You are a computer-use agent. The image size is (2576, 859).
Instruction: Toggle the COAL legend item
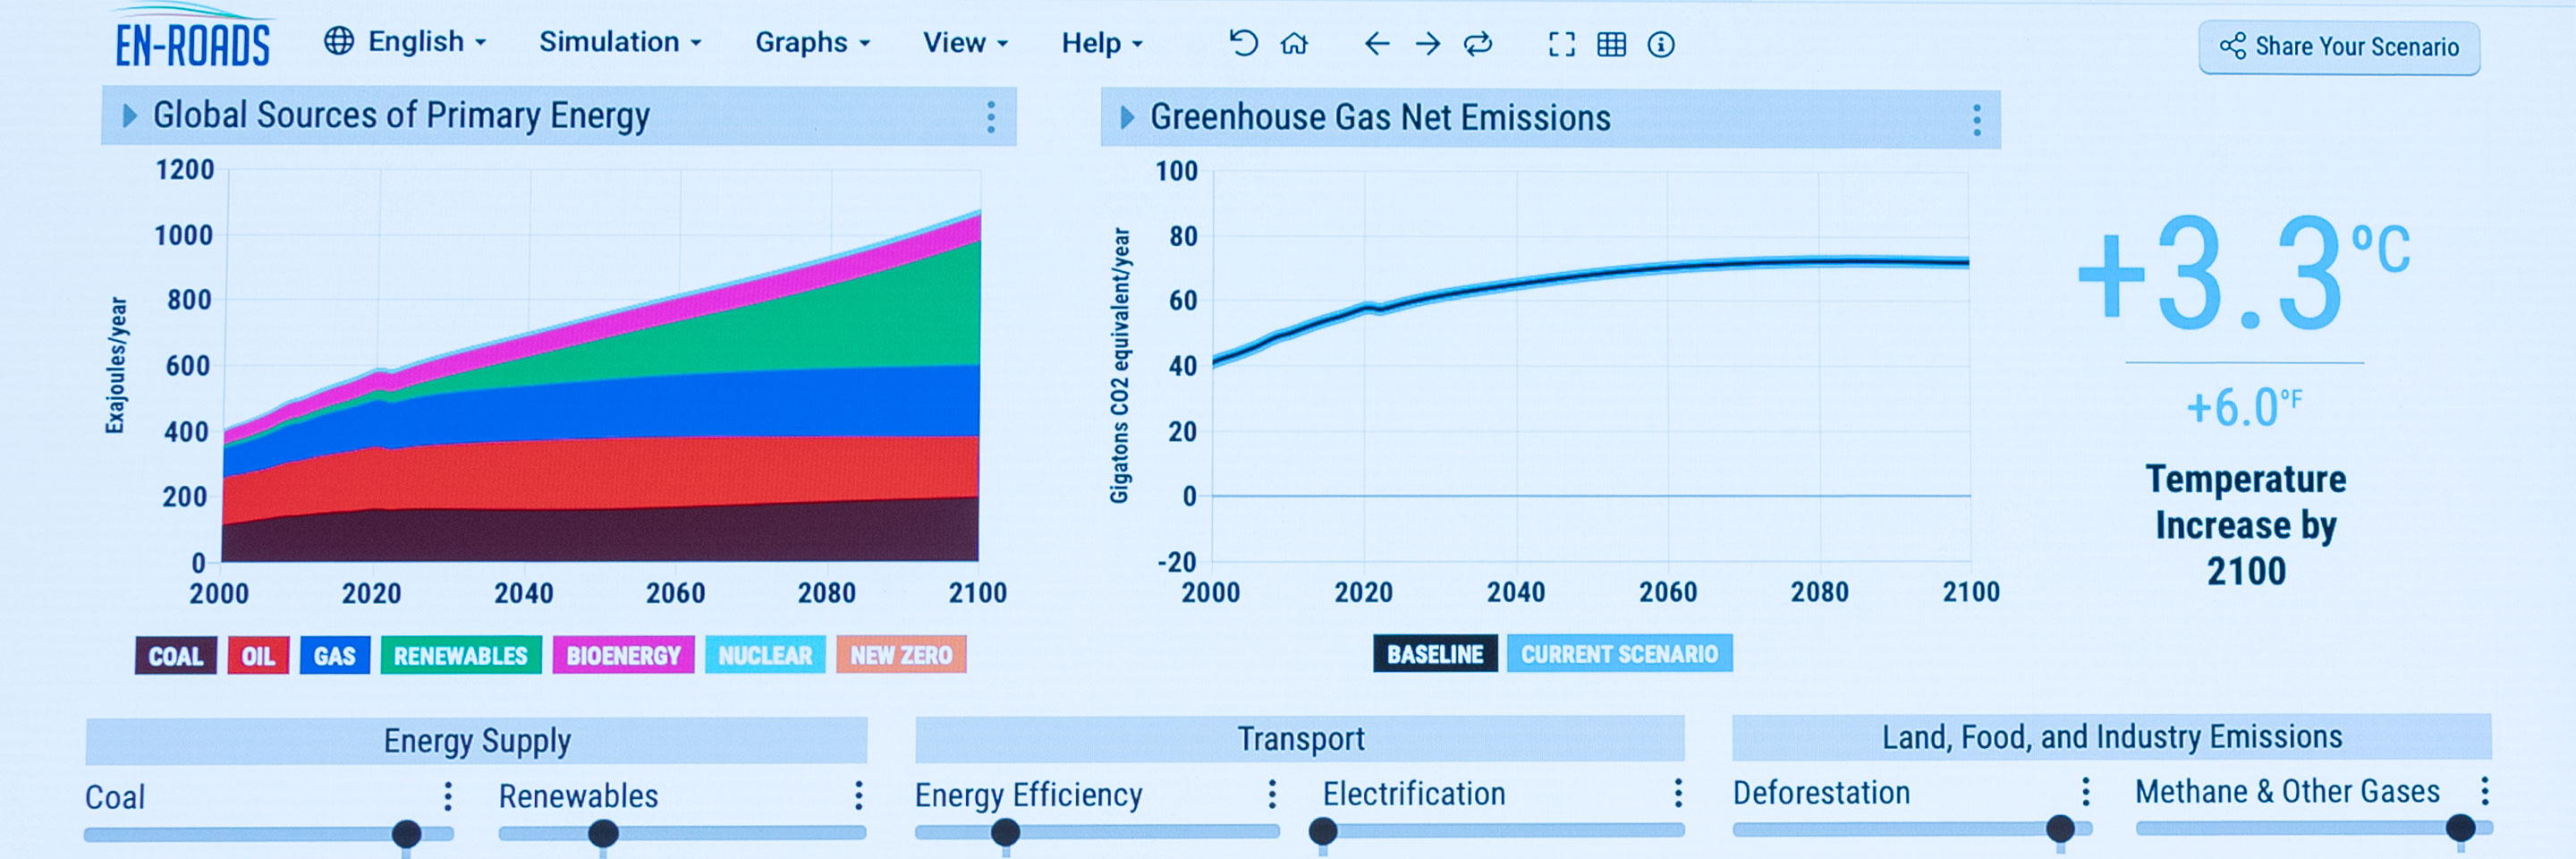pyautogui.click(x=176, y=656)
